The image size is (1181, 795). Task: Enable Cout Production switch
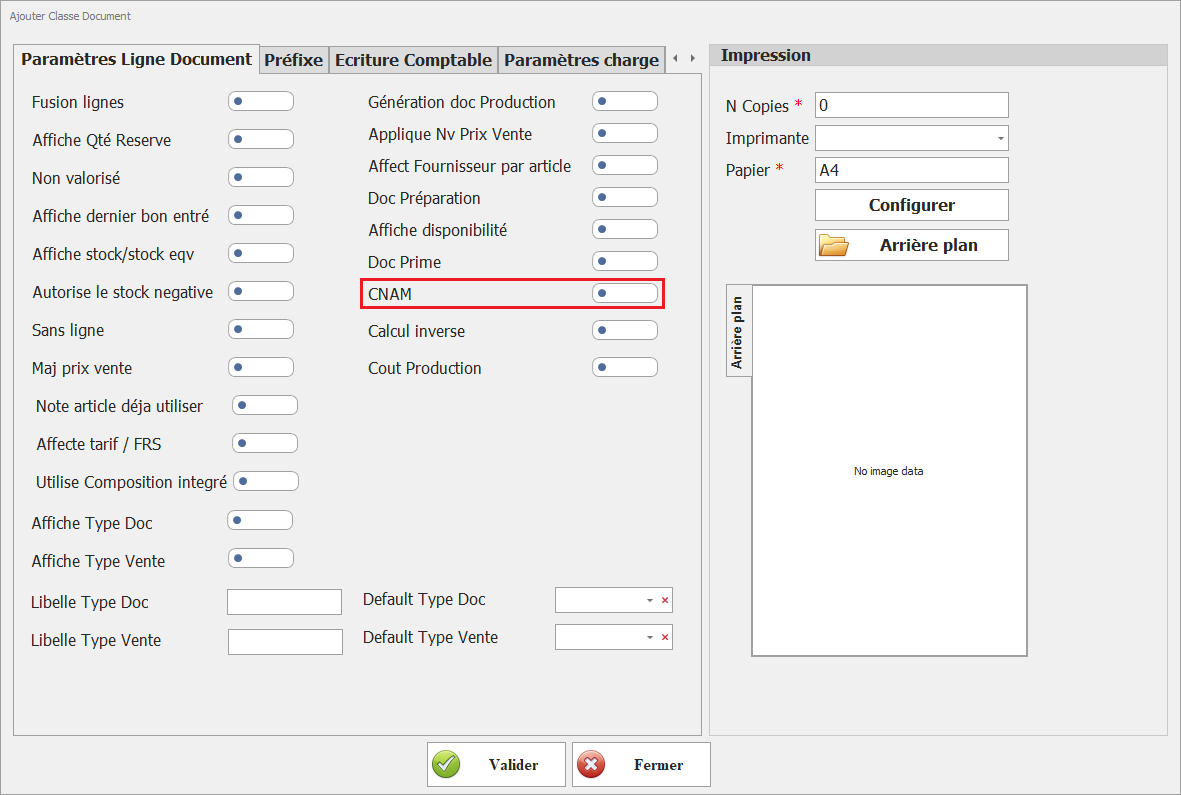coord(624,367)
